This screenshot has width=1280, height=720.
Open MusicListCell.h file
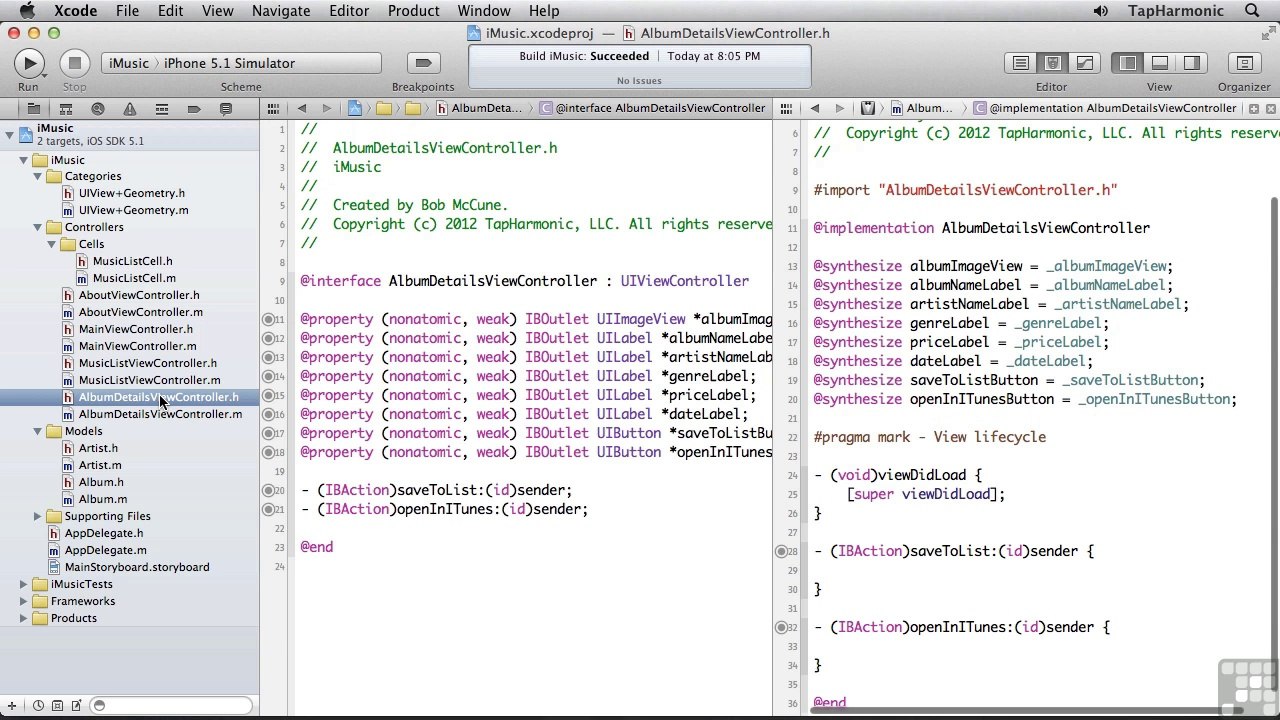(132, 261)
